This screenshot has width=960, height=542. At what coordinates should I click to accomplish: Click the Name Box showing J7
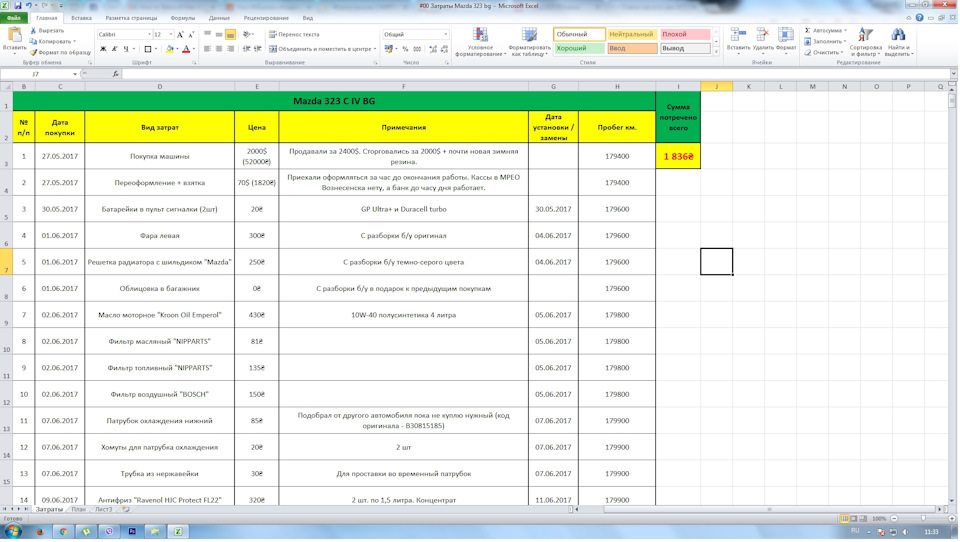click(x=36, y=74)
